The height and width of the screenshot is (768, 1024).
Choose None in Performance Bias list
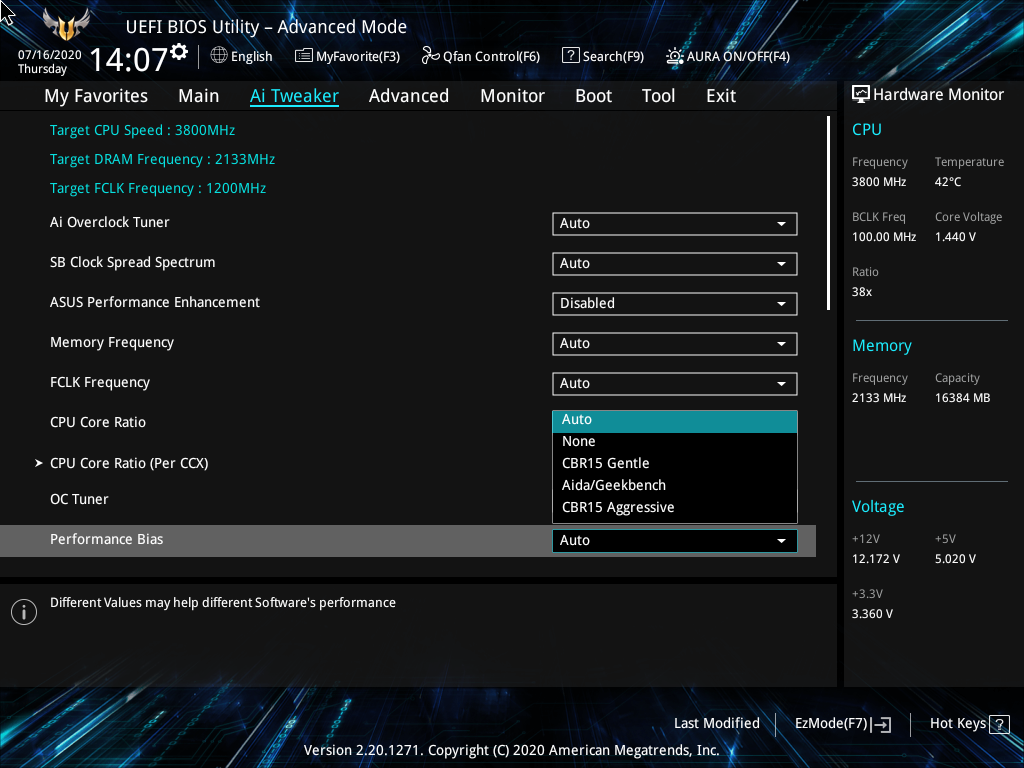click(675, 441)
